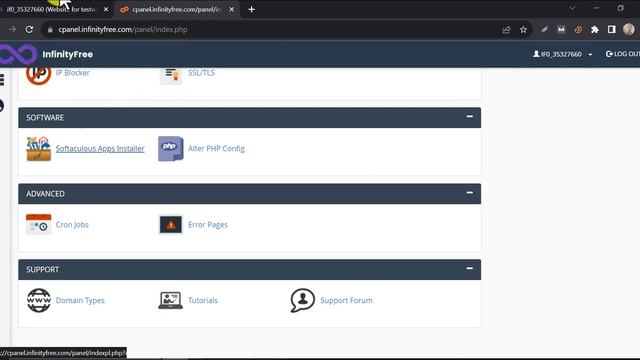Click the Error Pages warning icon
The width and height of the screenshot is (640, 360).
click(171, 224)
